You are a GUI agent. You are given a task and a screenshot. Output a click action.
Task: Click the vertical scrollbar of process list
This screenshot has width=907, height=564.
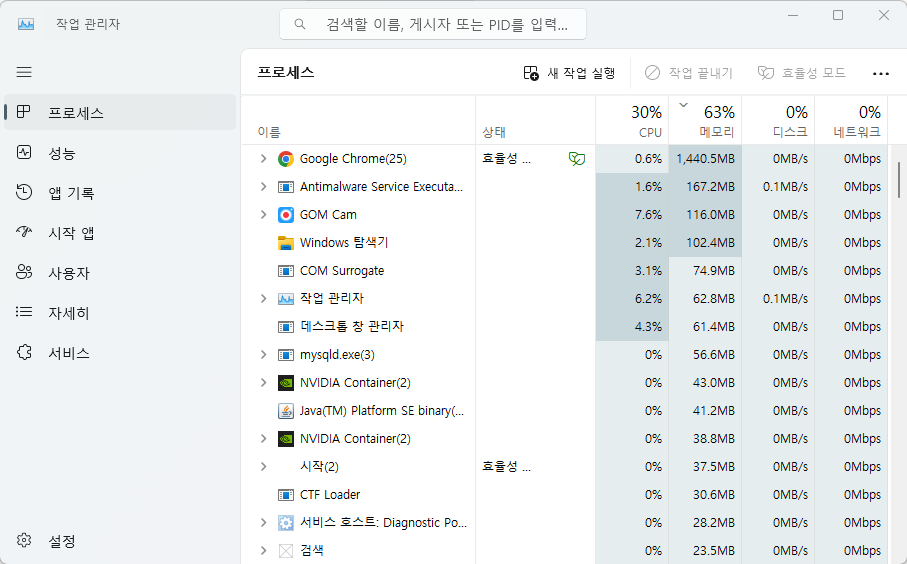tap(898, 180)
